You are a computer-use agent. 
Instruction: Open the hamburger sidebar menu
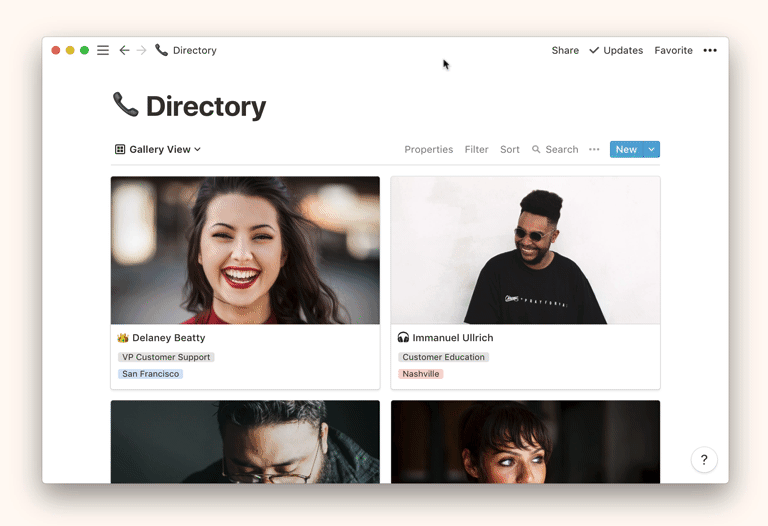tap(103, 50)
